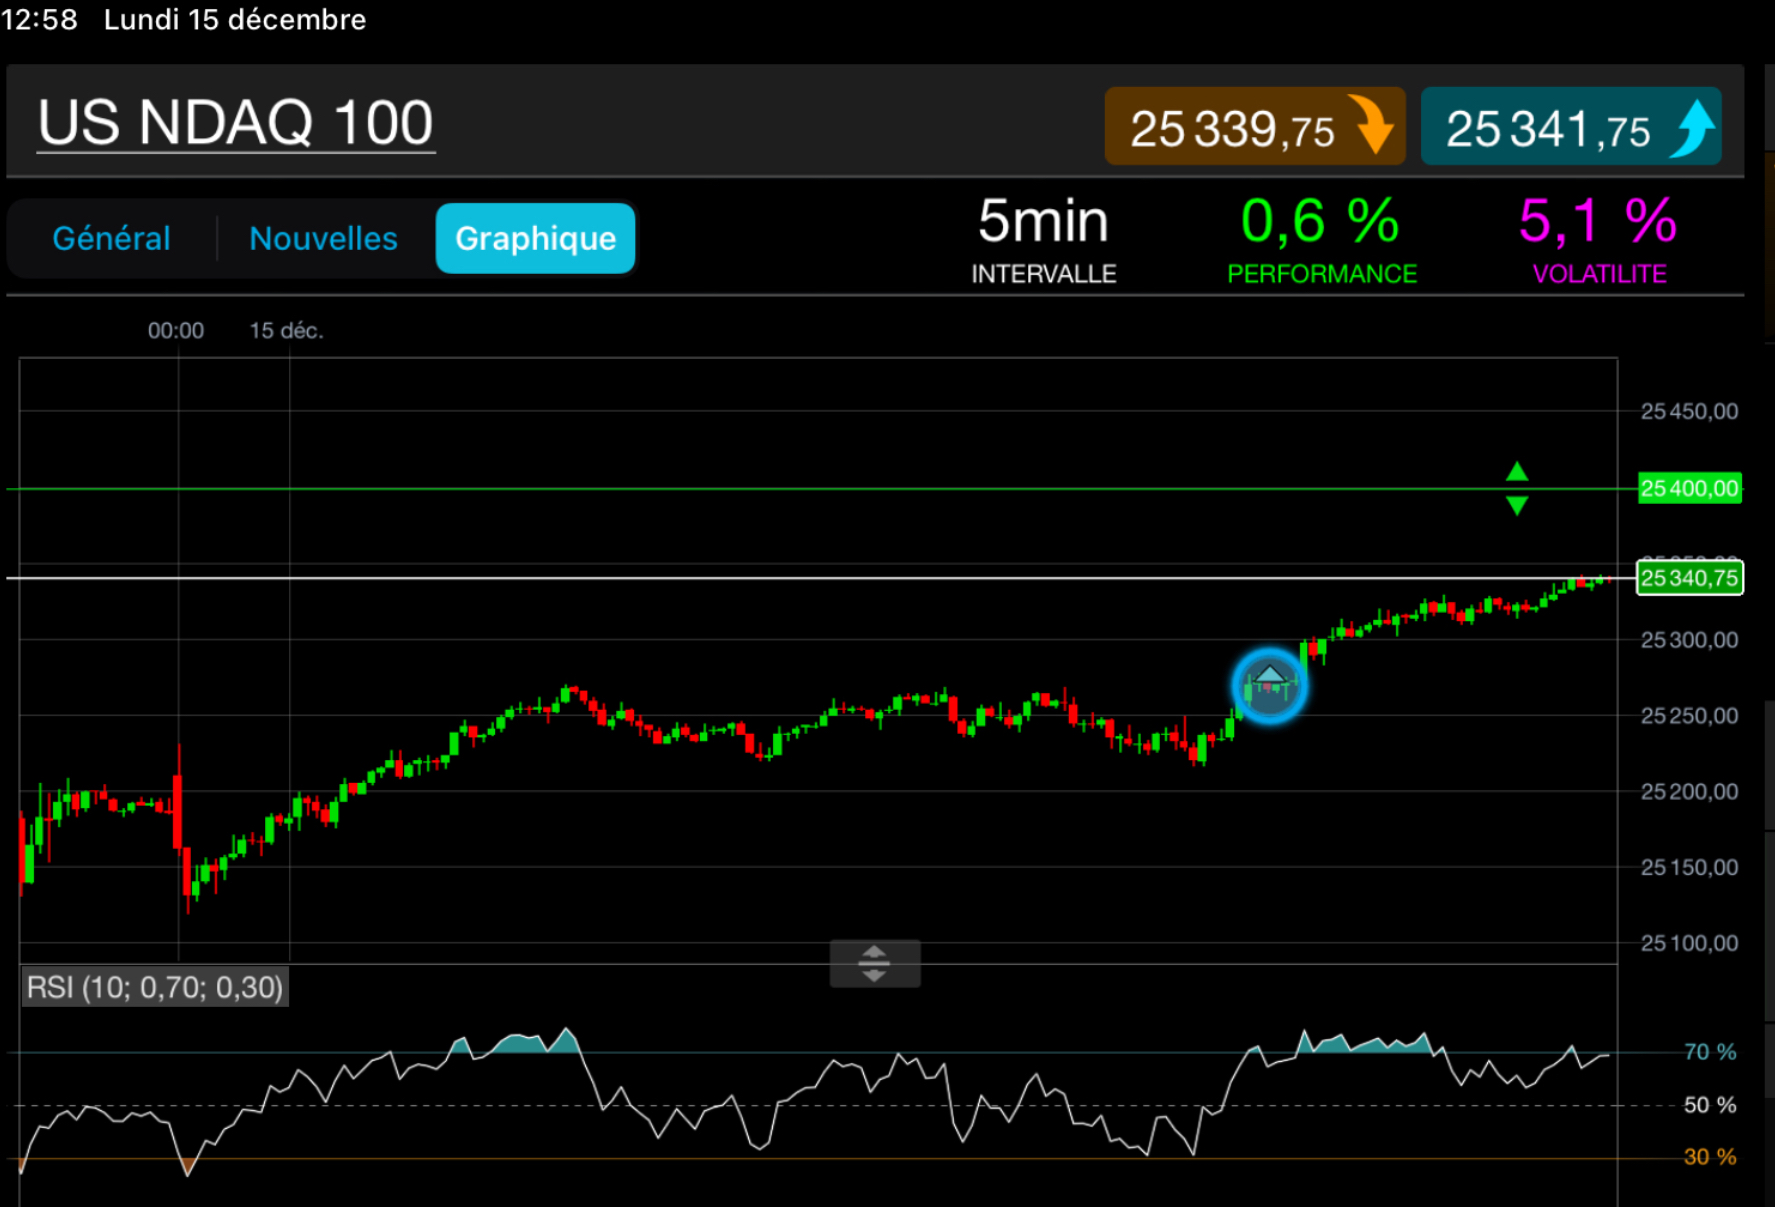Image resolution: width=1775 pixels, height=1207 pixels.
Task: Switch to the Général tab
Action: [112, 238]
